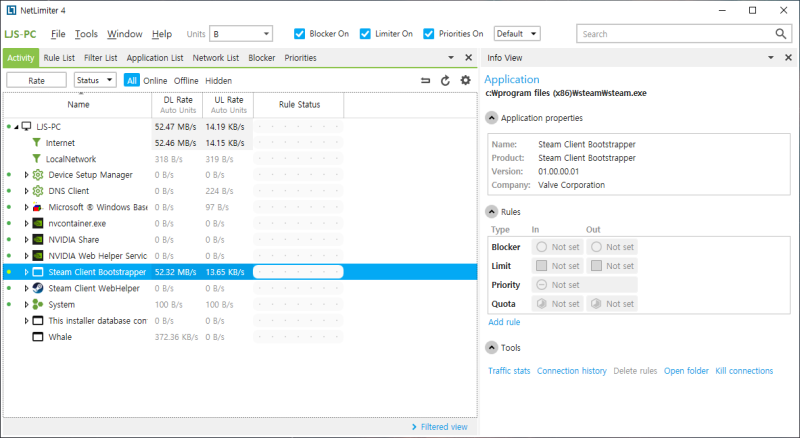The width and height of the screenshot is (800, 438).
Task: Collapse the Rules section
Action: [x=491, y=212]
